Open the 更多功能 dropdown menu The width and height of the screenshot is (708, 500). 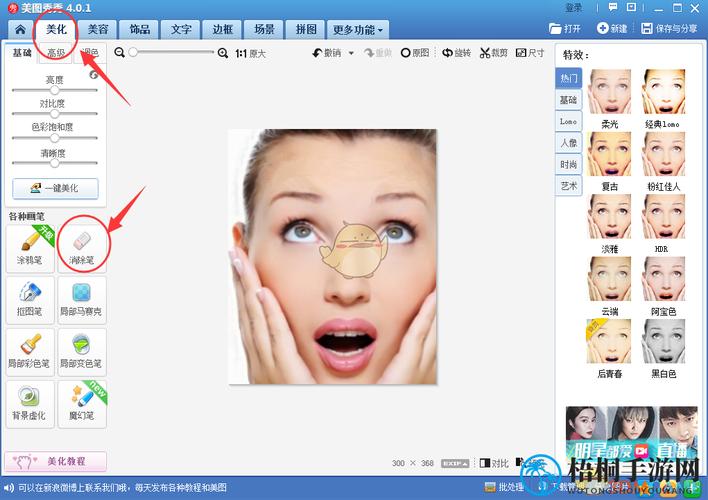358,30
